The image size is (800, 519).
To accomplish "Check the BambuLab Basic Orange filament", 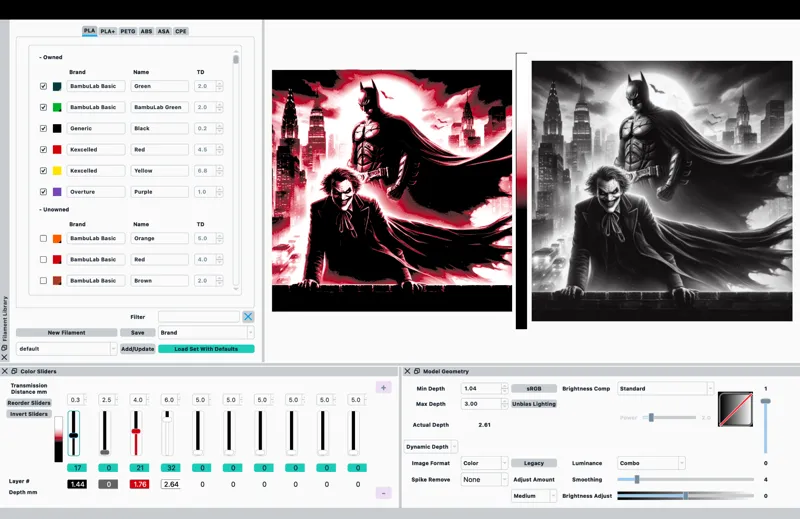I will pos(43,238).
